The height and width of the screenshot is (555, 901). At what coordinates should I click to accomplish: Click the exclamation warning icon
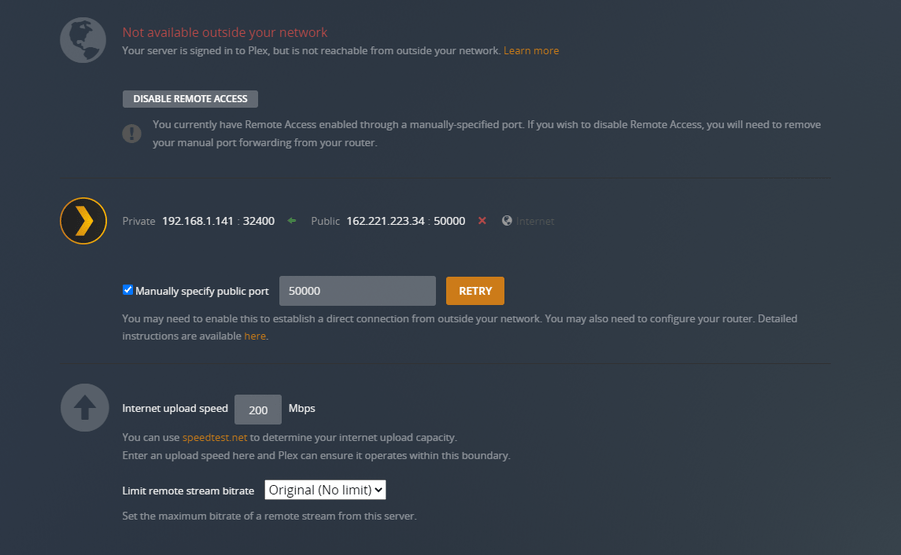[x=132, y=133]
